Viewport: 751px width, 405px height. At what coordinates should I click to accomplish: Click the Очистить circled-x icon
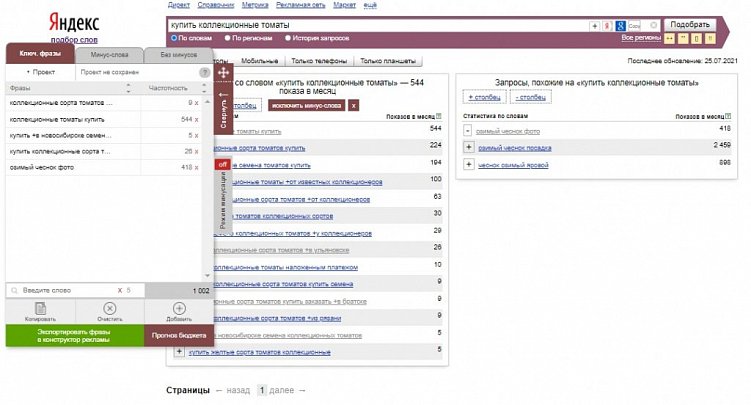point(110,308)
